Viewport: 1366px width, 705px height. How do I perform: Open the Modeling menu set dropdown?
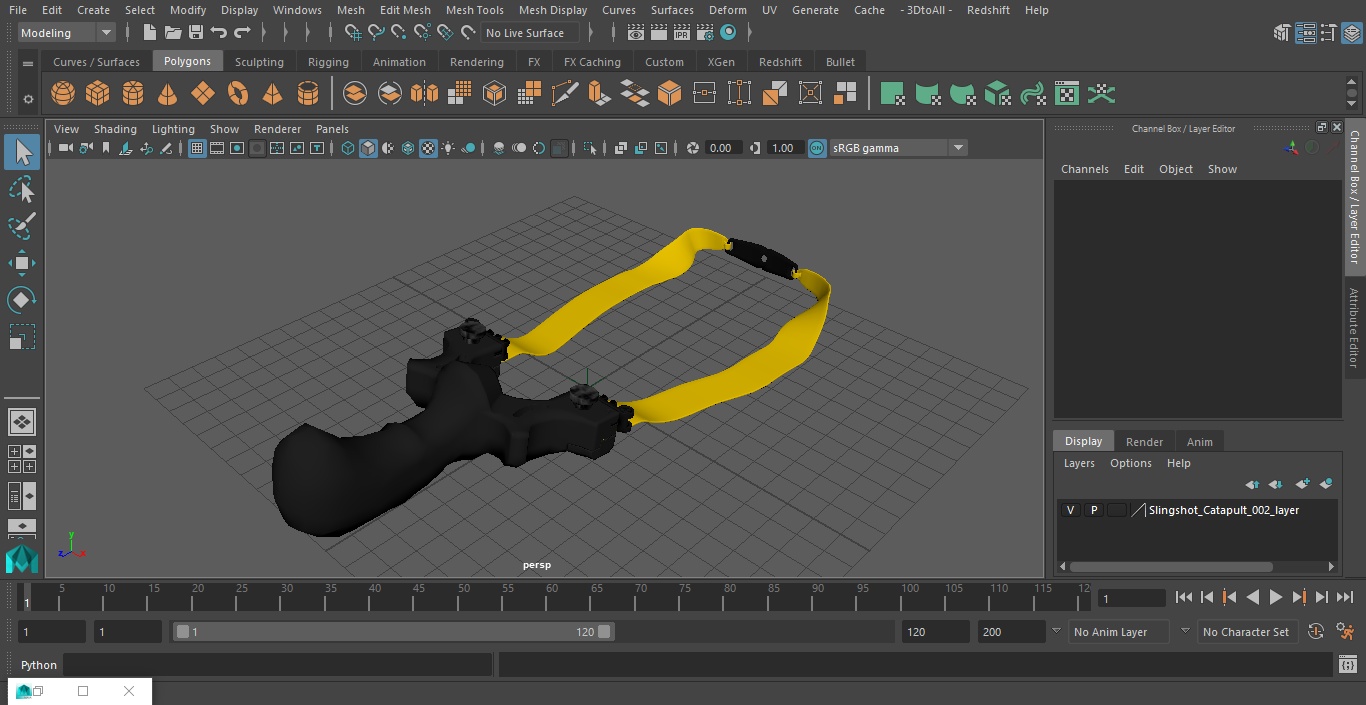click(66, 33)
